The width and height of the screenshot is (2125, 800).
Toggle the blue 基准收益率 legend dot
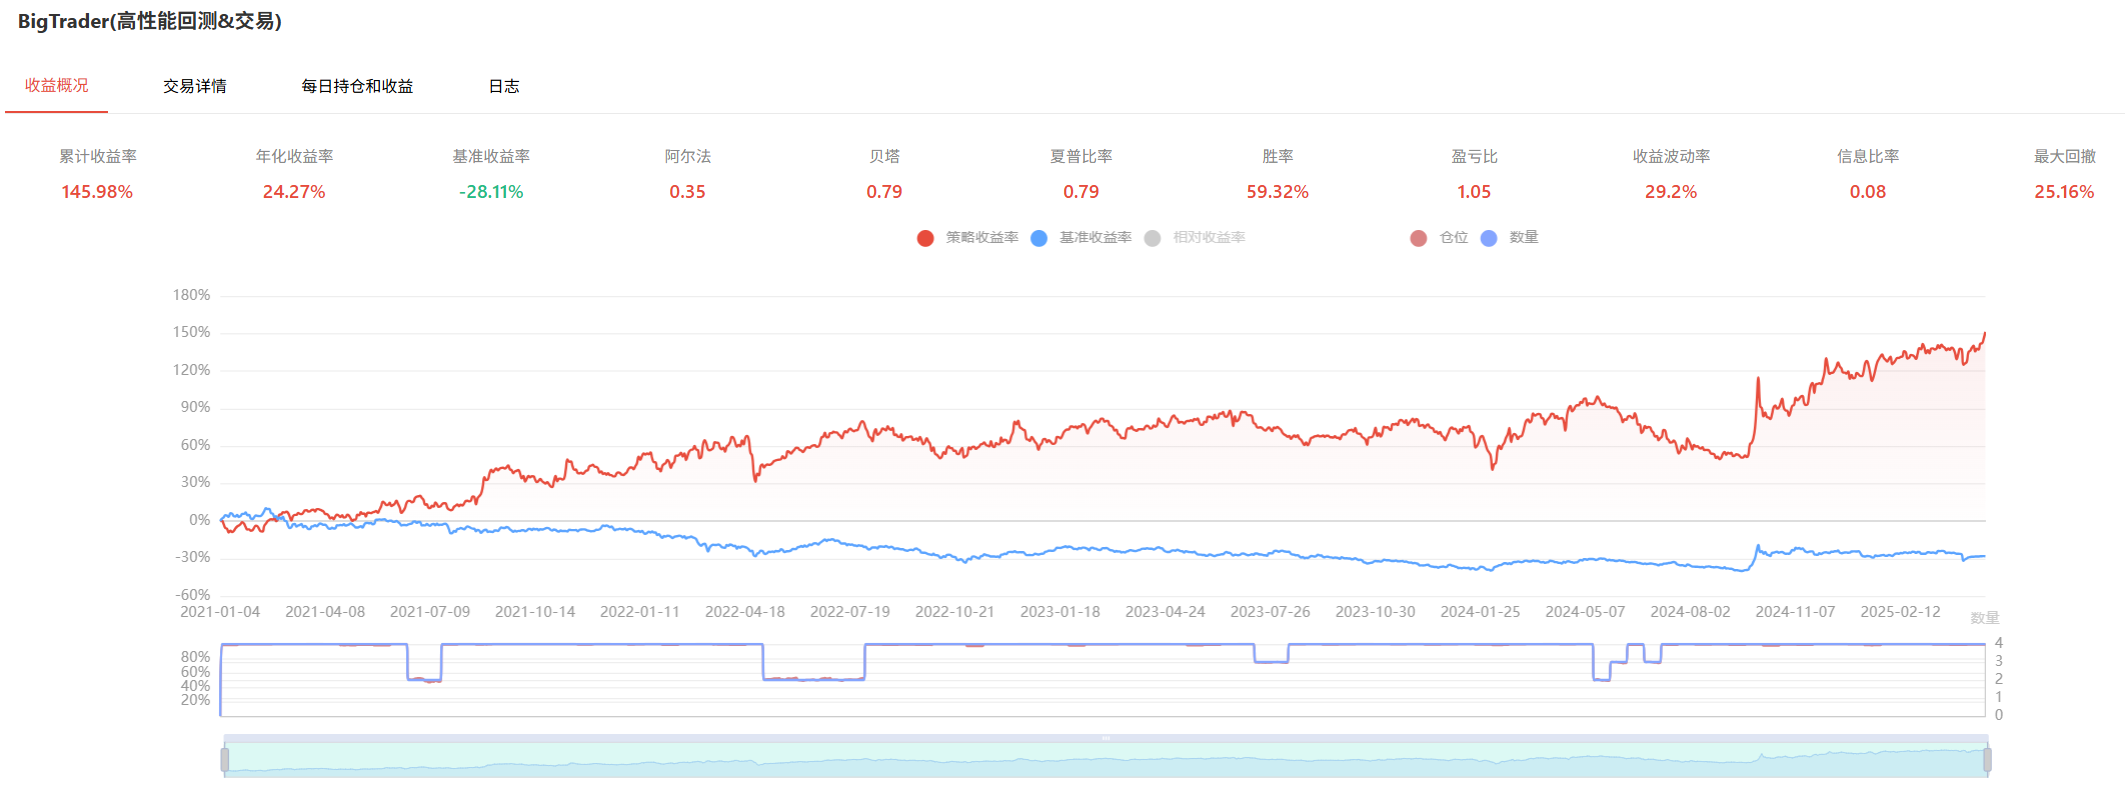click(x=1039, y=238)
